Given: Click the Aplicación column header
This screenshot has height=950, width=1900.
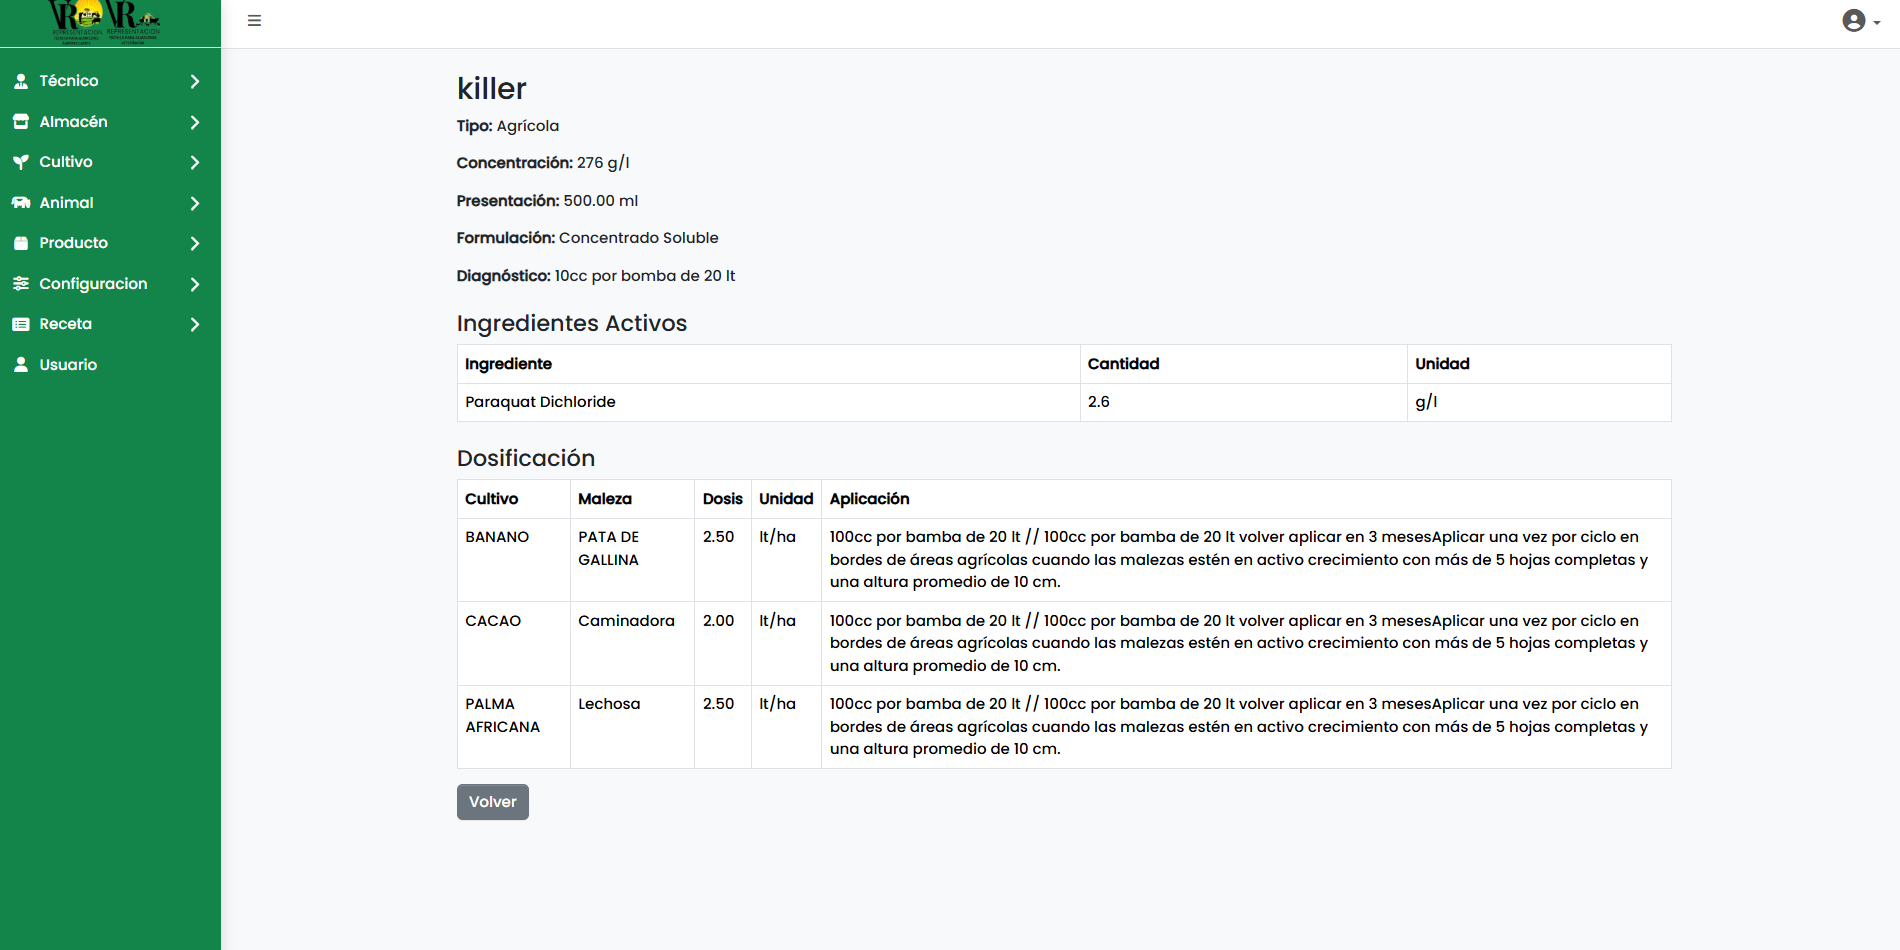Looking at the screenshot, I should pos(1246,499).
